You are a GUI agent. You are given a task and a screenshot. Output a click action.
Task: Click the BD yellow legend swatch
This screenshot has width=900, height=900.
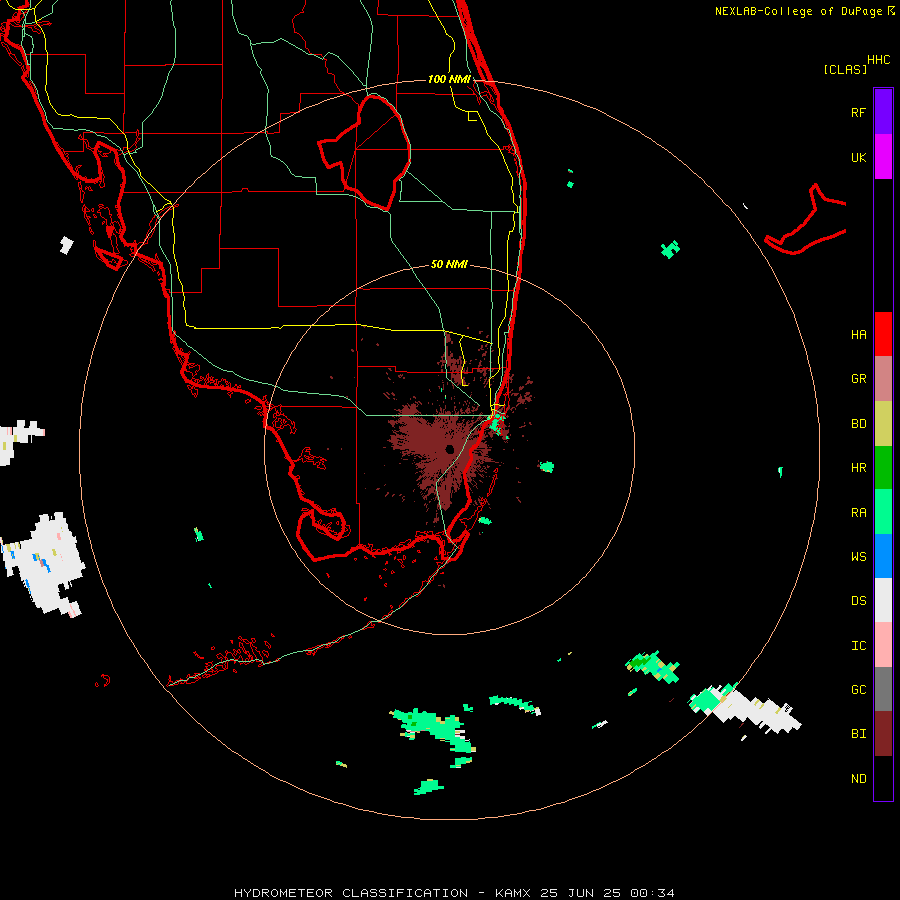coord(883,424)
